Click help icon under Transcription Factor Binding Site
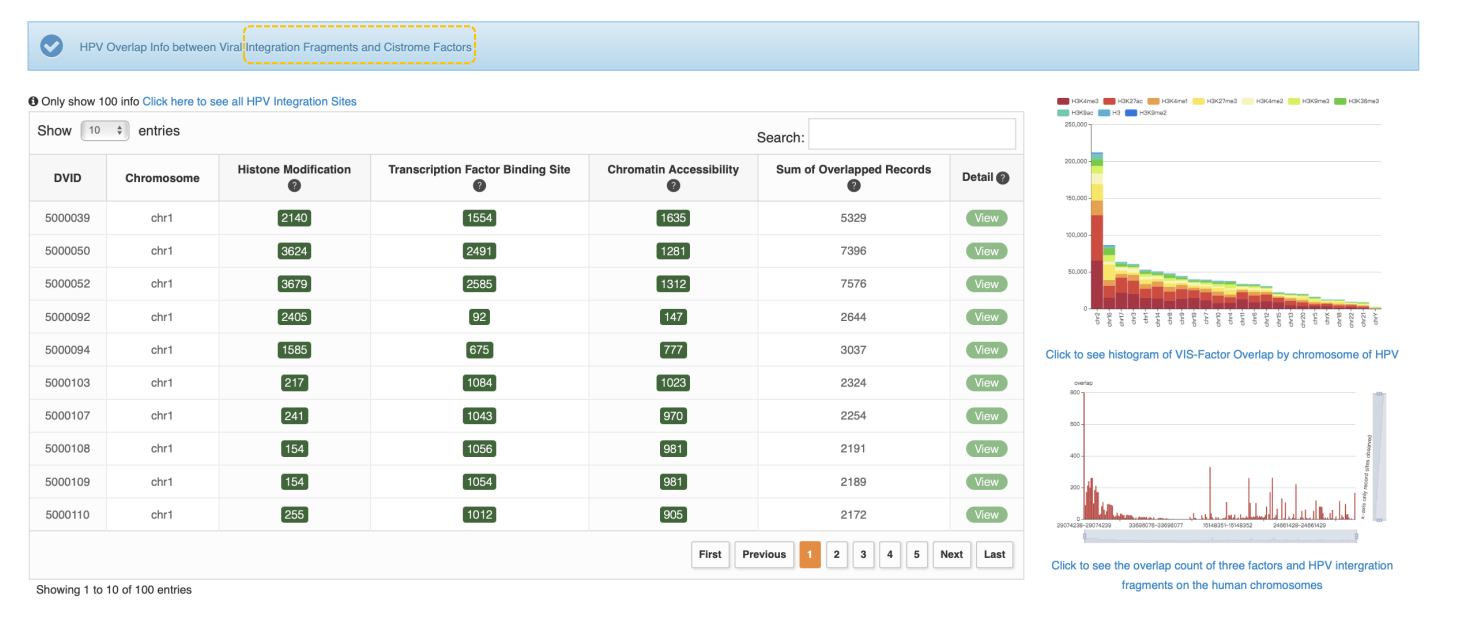1478x618 pixels. pyautogui.click(x=479, y=186)
